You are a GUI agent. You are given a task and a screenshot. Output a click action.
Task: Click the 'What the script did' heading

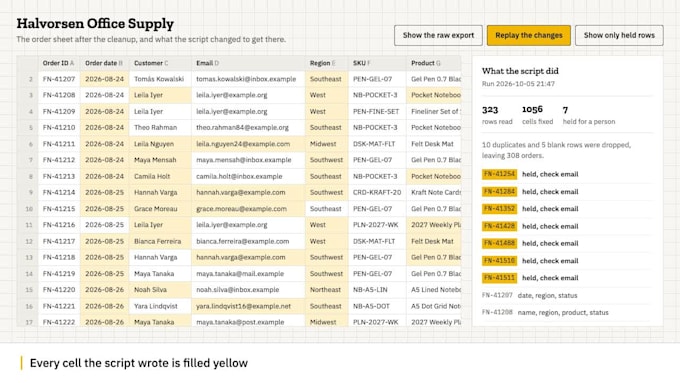pos(520,71)
